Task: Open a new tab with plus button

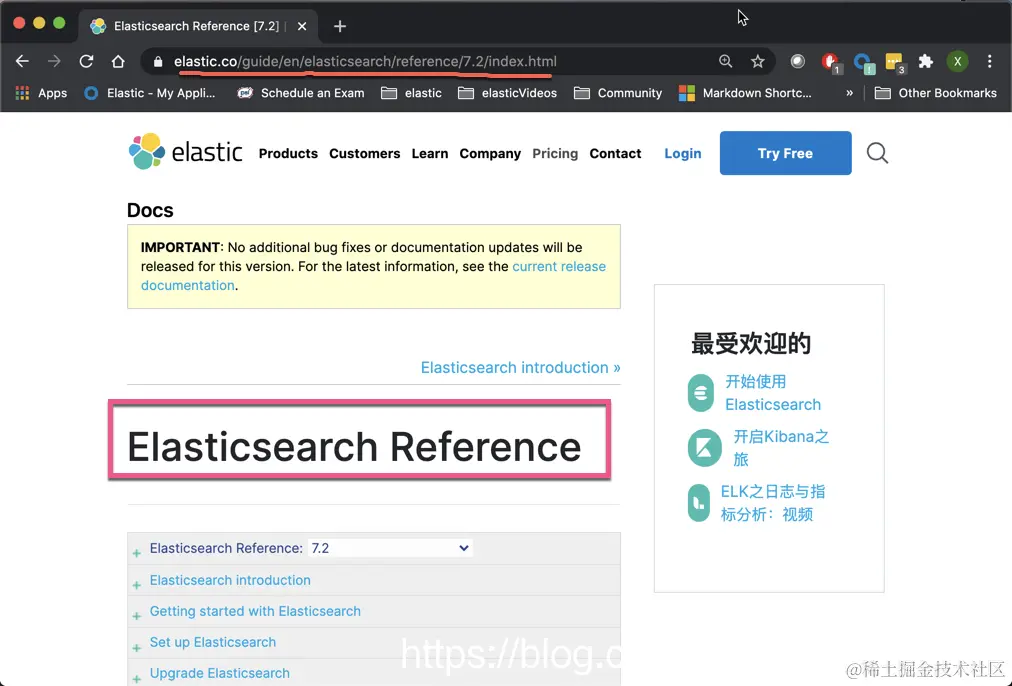Action: (x=340, y=26)
